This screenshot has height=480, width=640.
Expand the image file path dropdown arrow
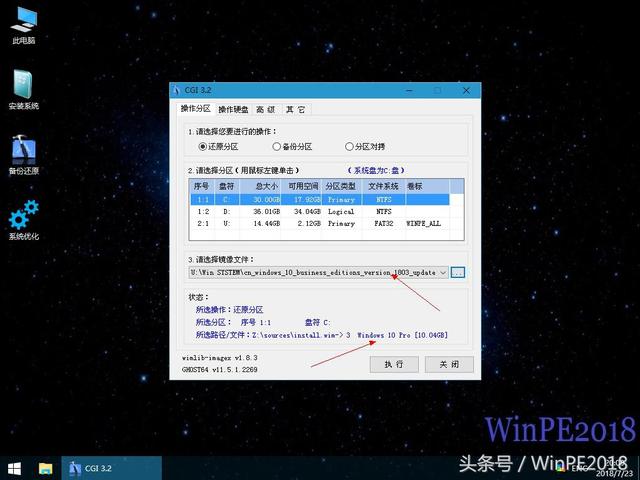coord(443,273)
